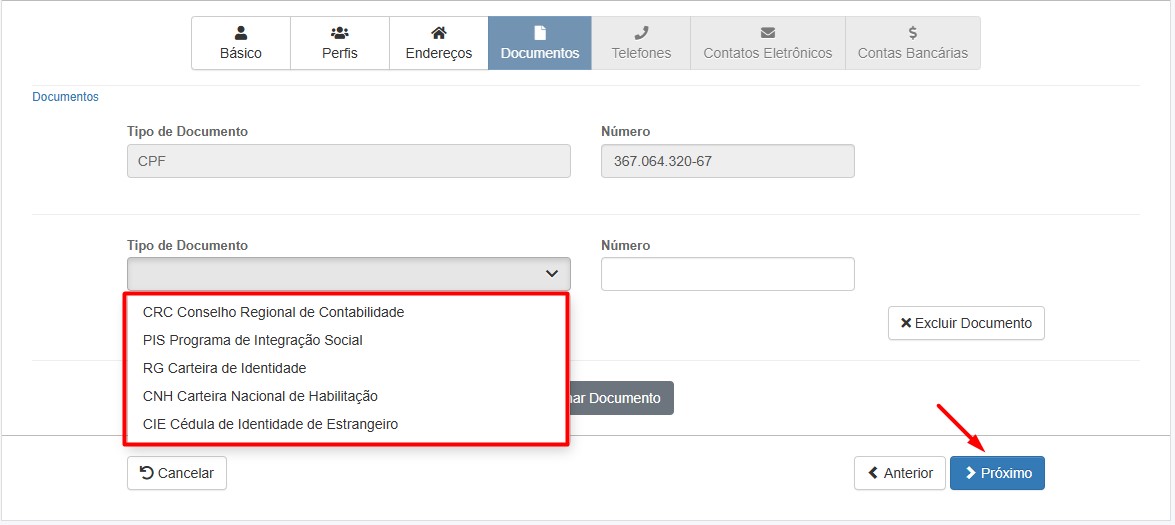Open the empty Tipo de Documento dropdown
Image resolution: width=1175 pixels, height=525 pixels.
[x=348, y=274]
